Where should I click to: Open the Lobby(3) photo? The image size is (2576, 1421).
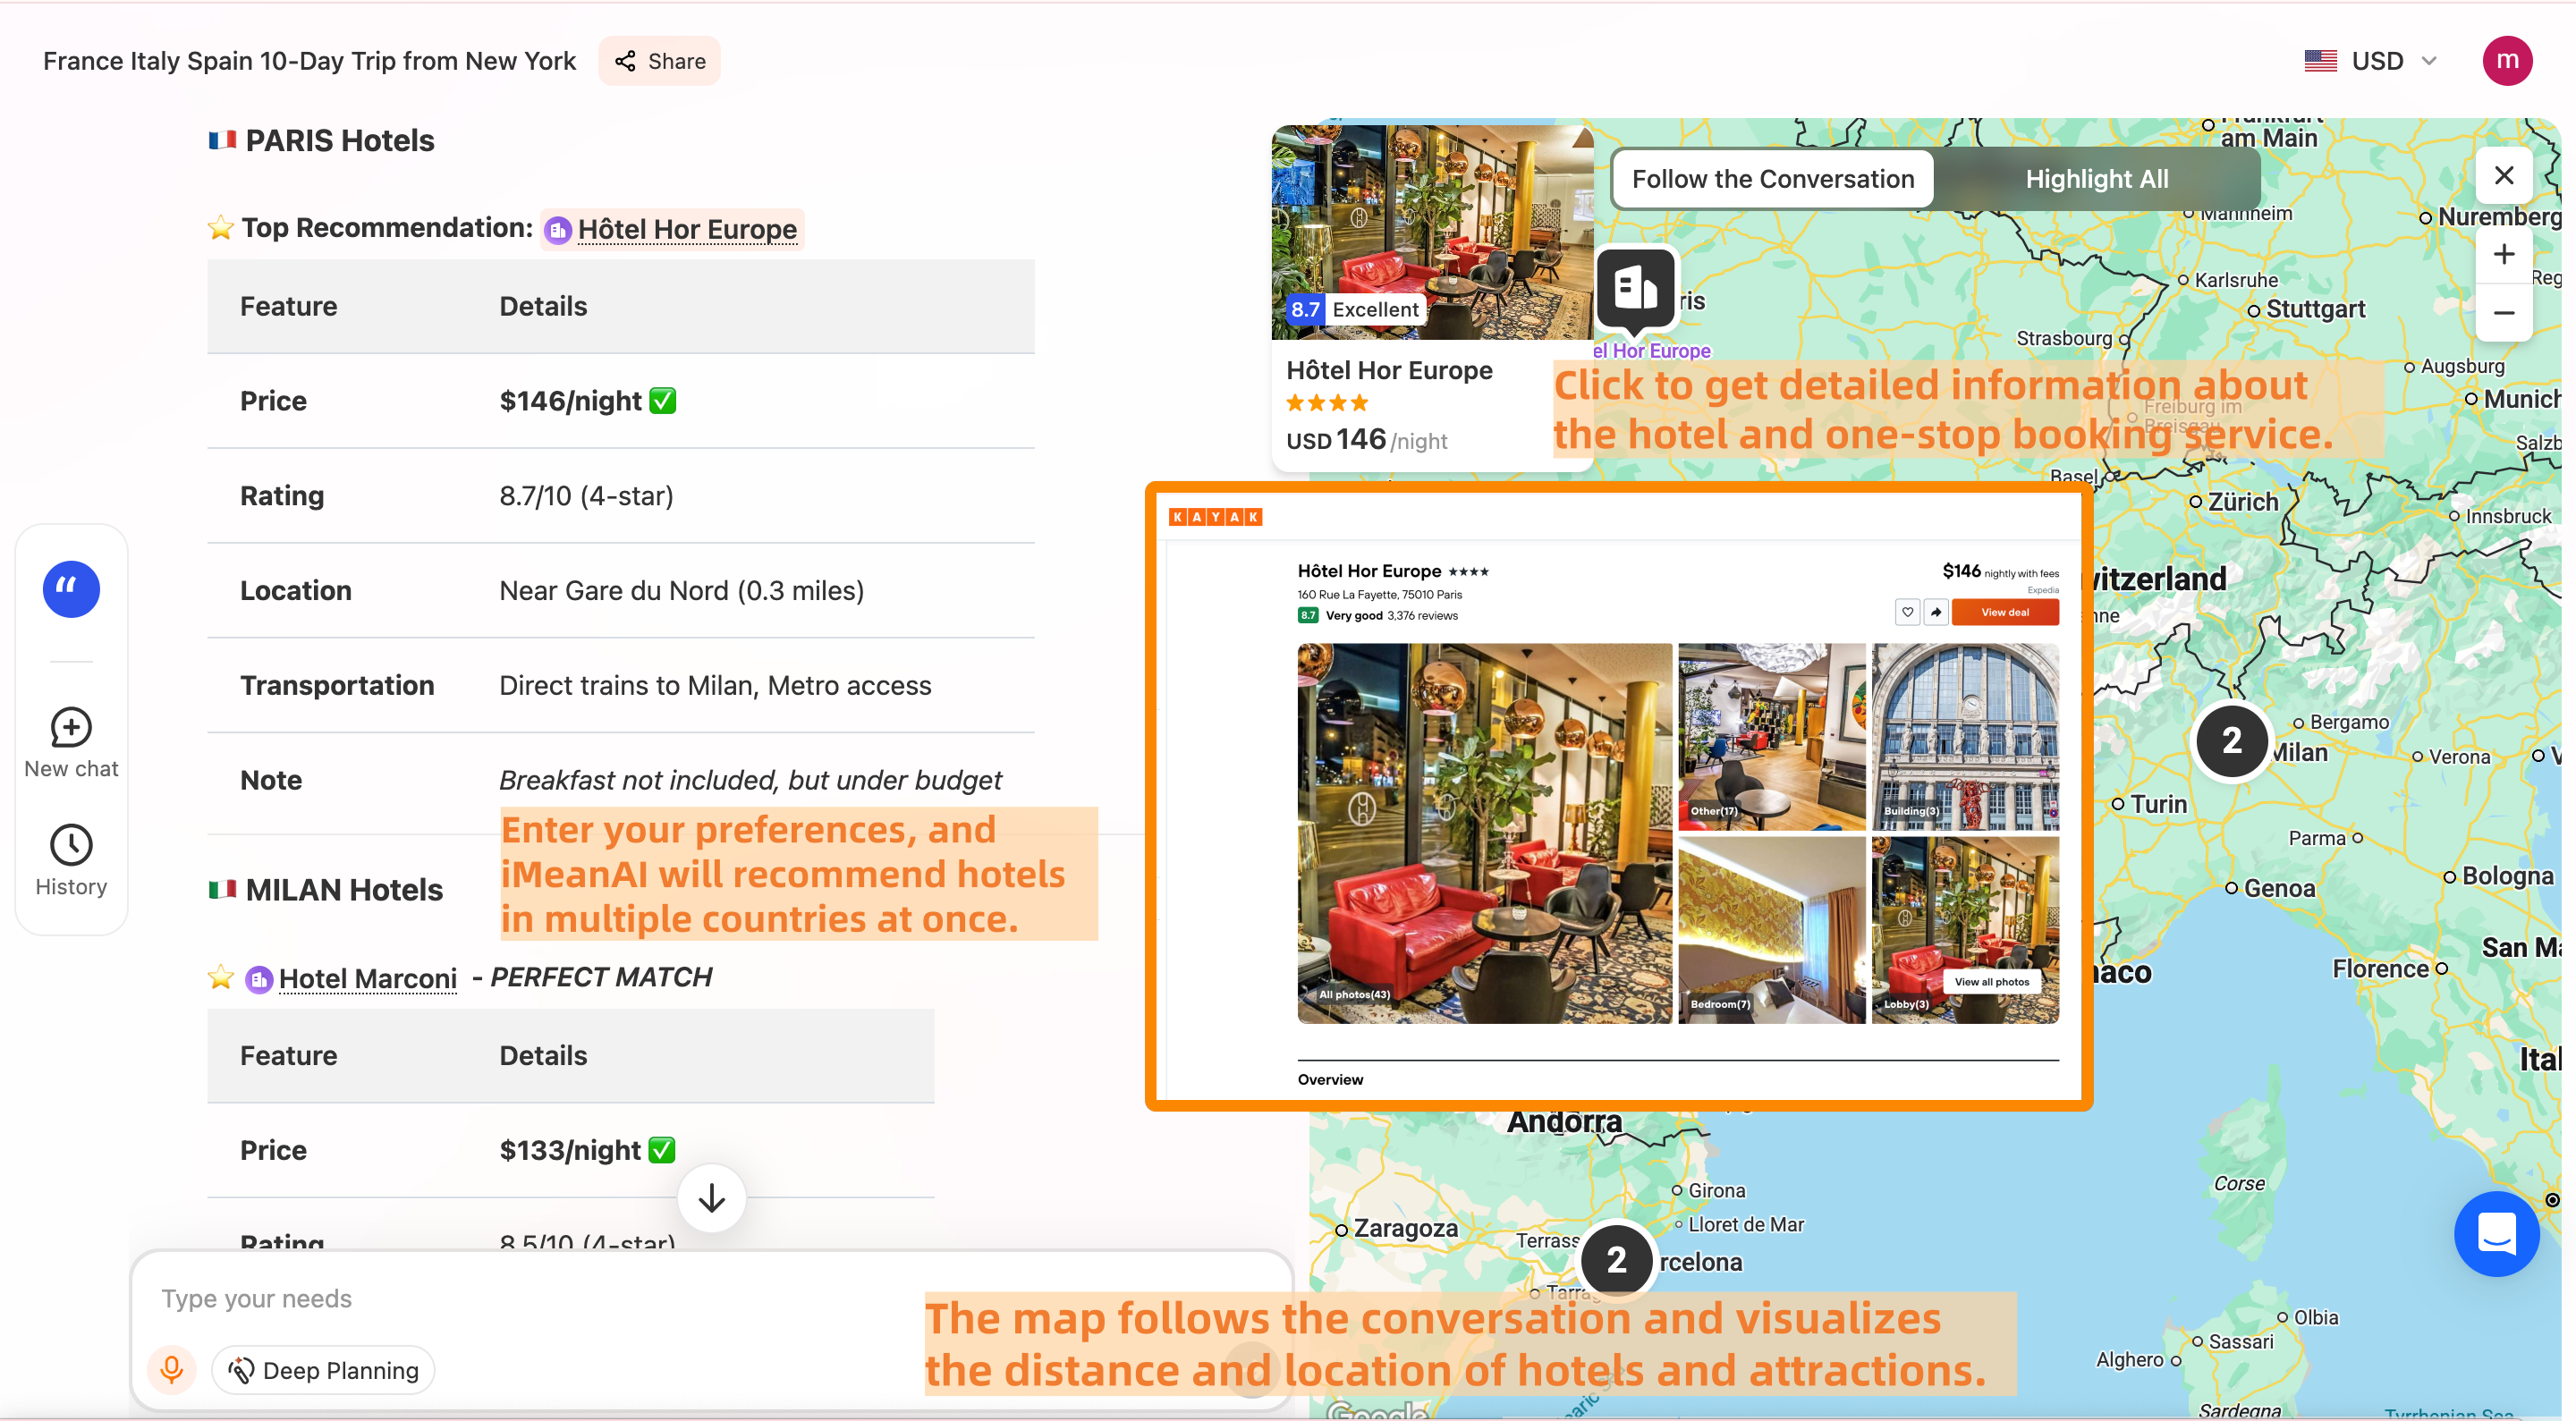pos(1964,929)
